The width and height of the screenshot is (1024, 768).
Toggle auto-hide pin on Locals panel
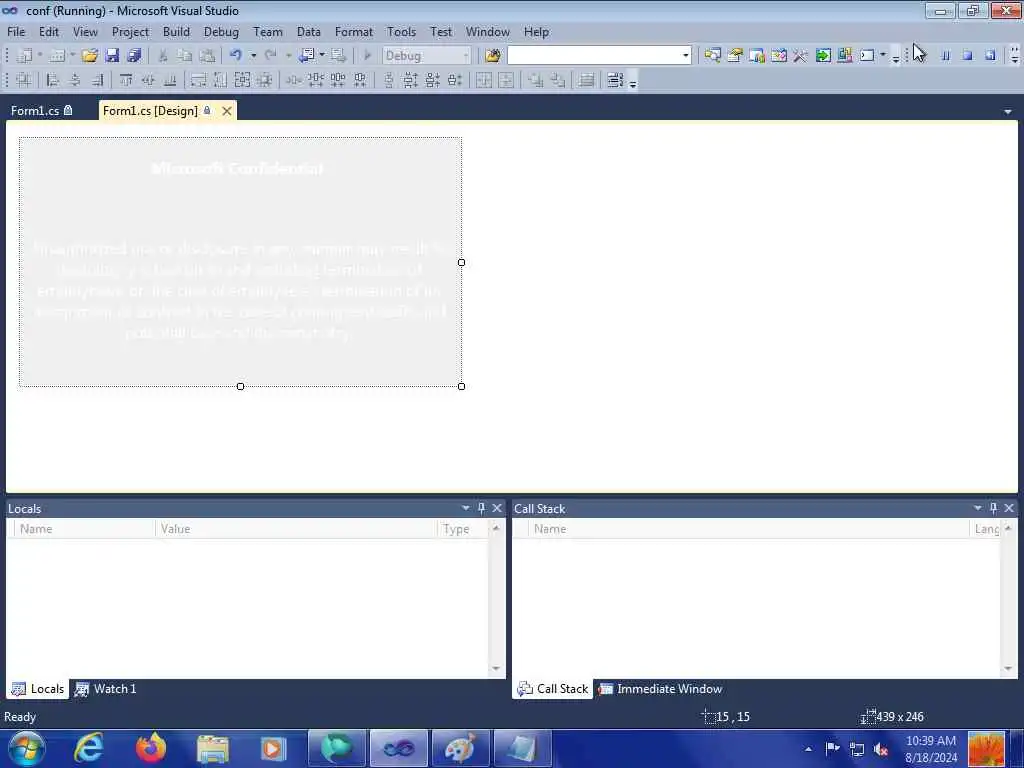[481, 508]
